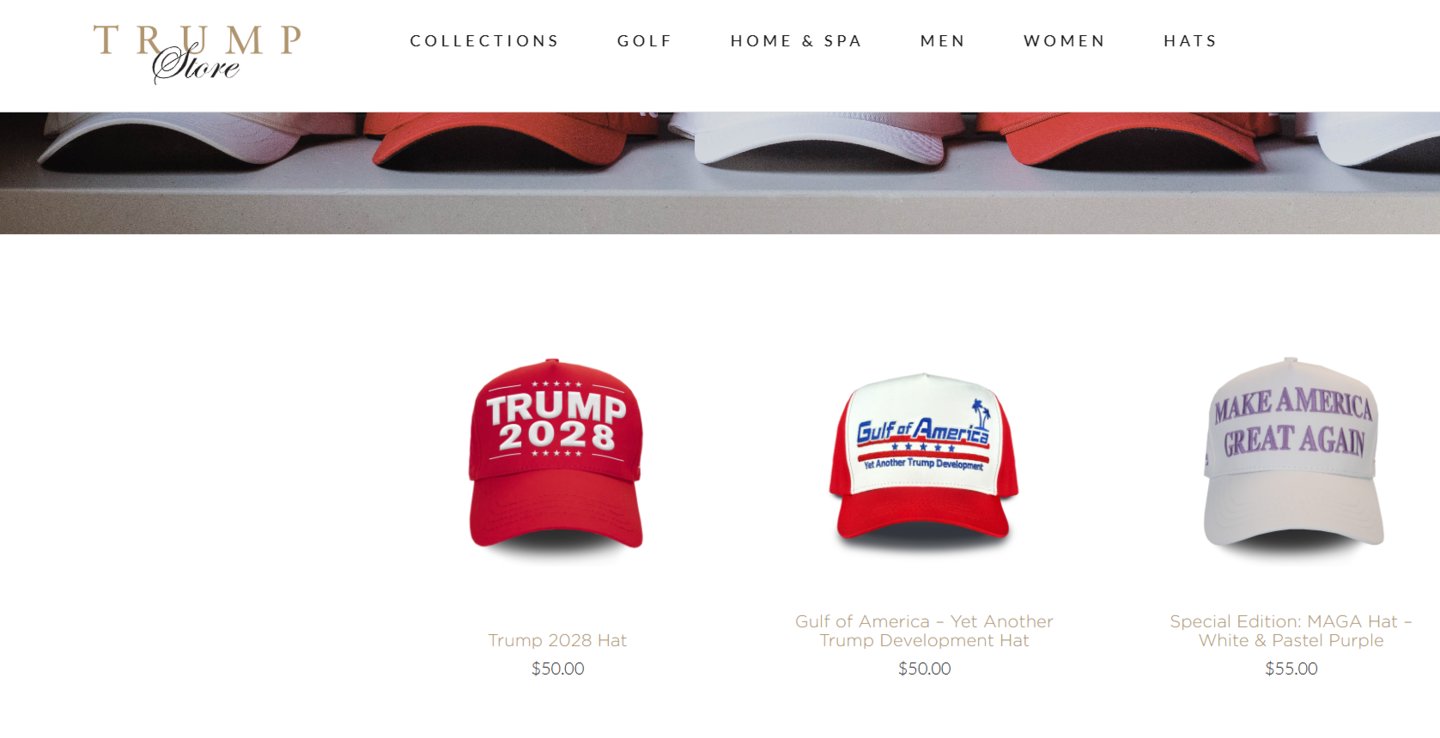This screenshot has height=738, width=1440.
Task: Click the $55.00 price label
Action: coord(1291,669)
